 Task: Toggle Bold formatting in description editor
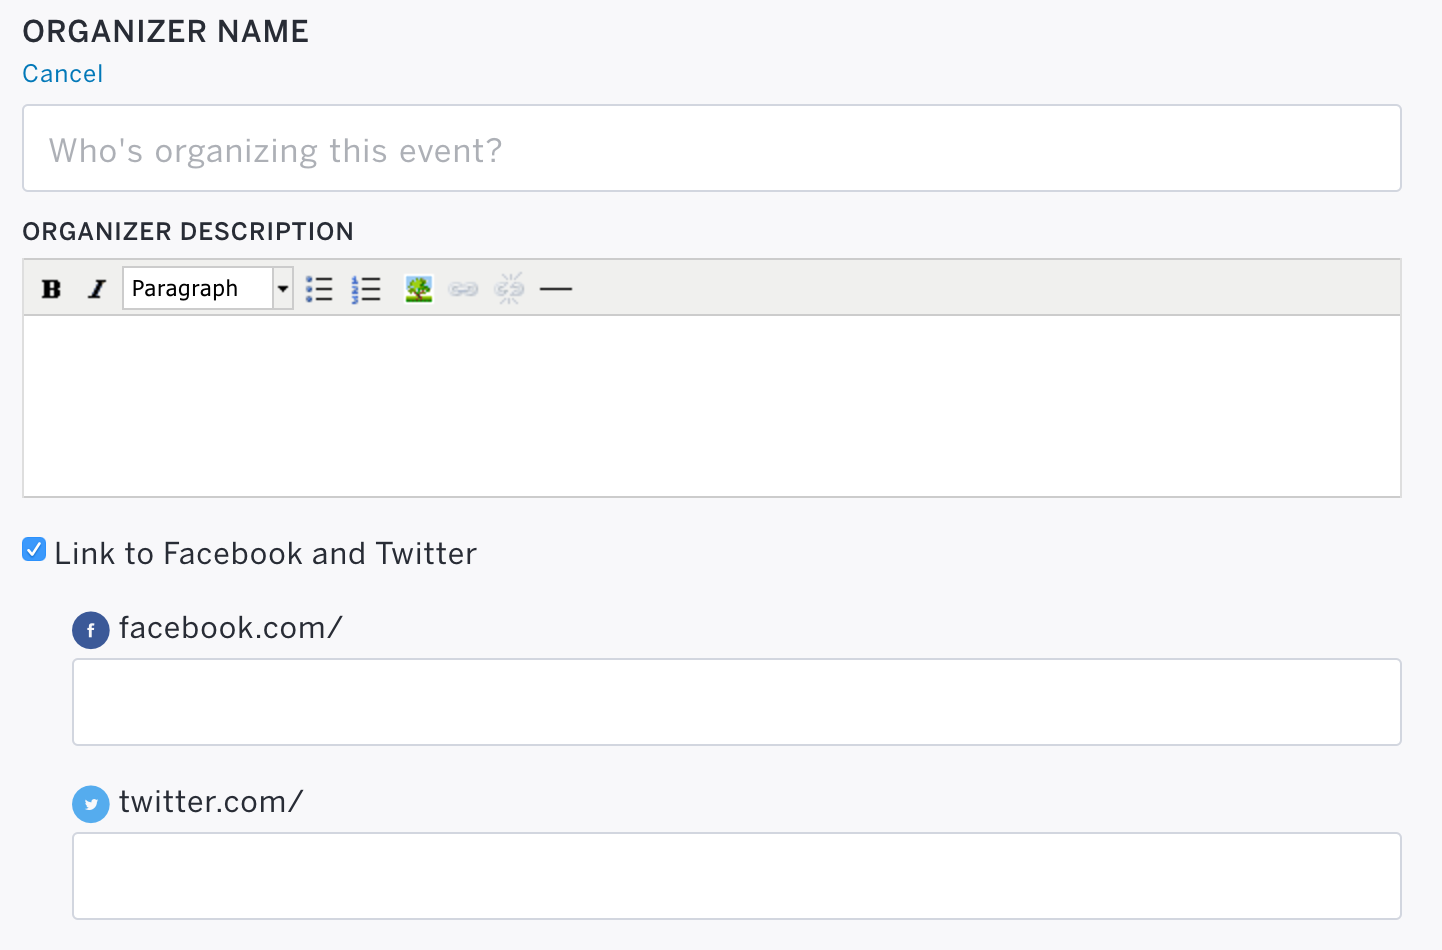[x=51, y=289]
